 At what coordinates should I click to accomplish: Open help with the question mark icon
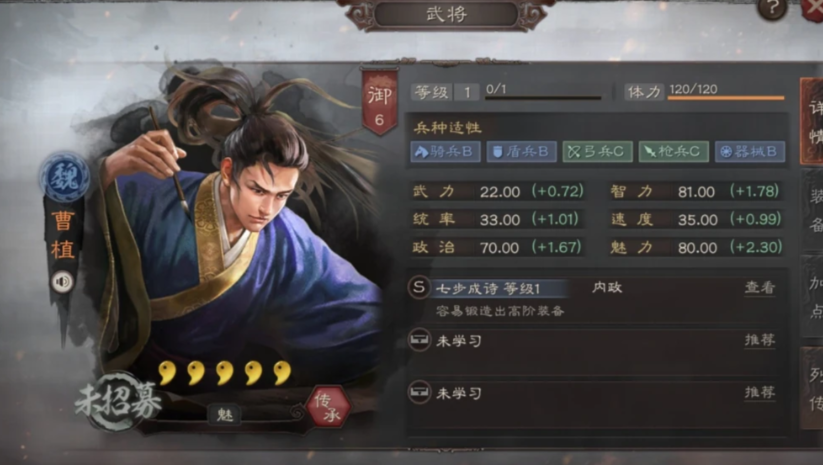(x=772, y=8)
